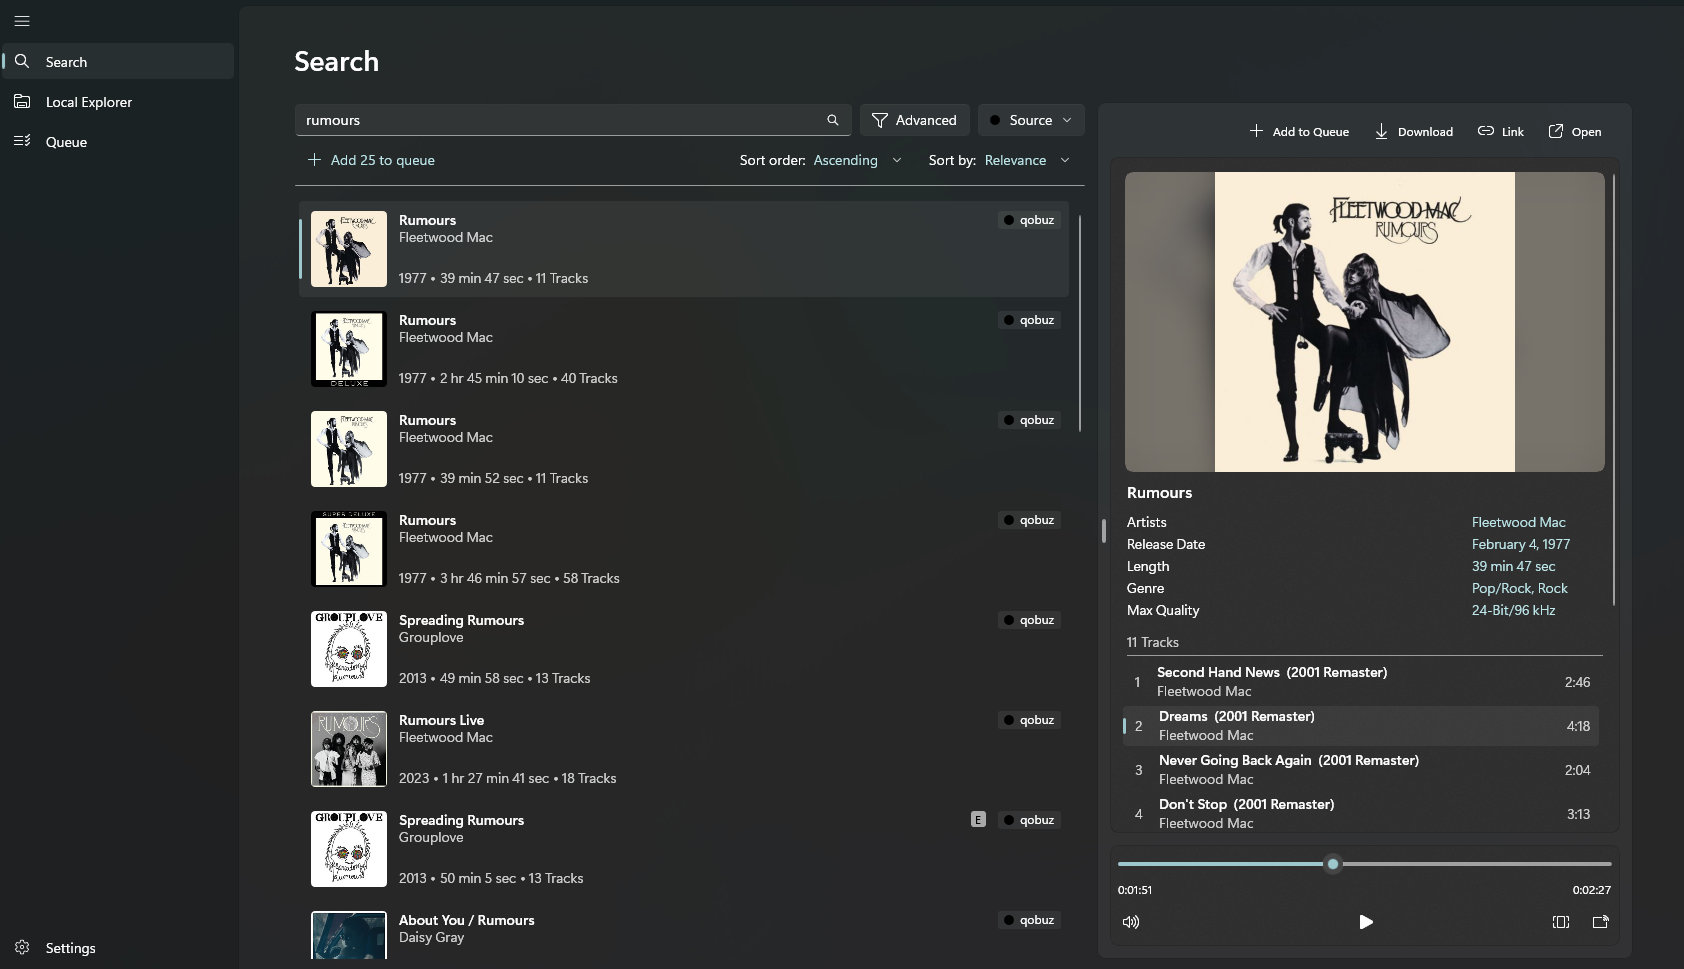This screenshot has height=969, width=1684.
Task: Select About You / Rumours by Daisy Gray
Action: point(684,932)
